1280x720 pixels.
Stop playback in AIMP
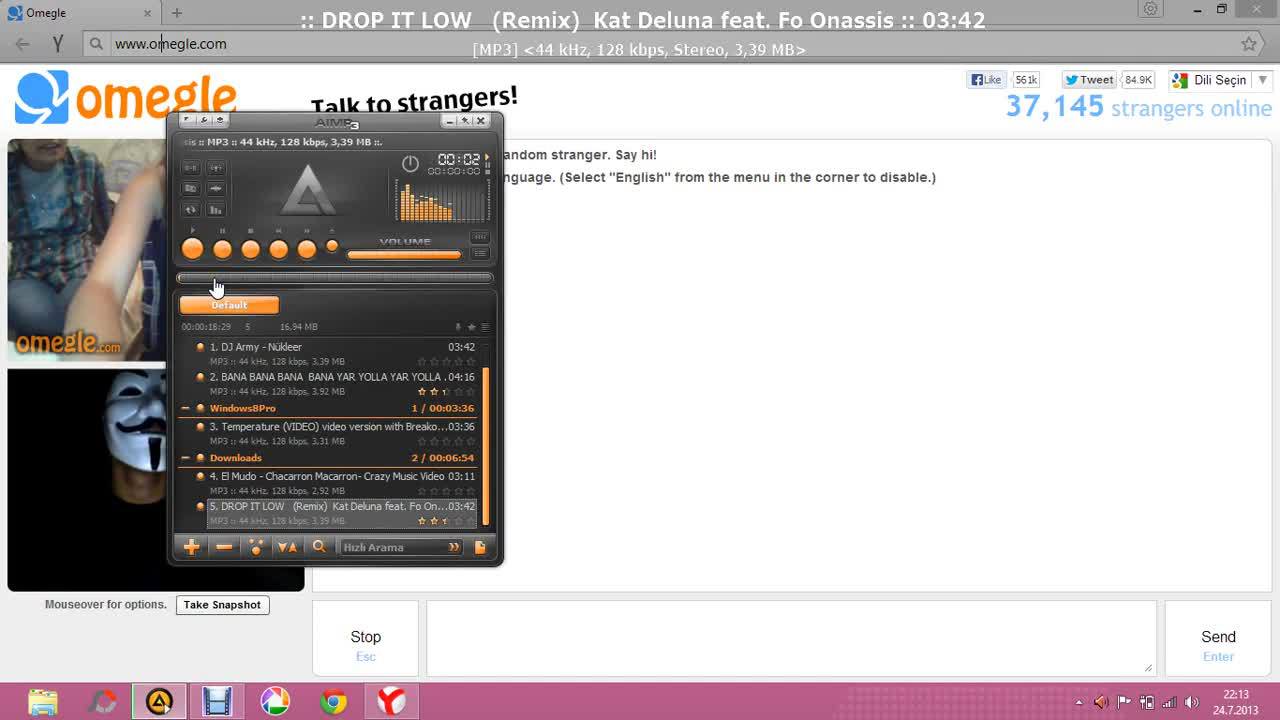[250, 249]
